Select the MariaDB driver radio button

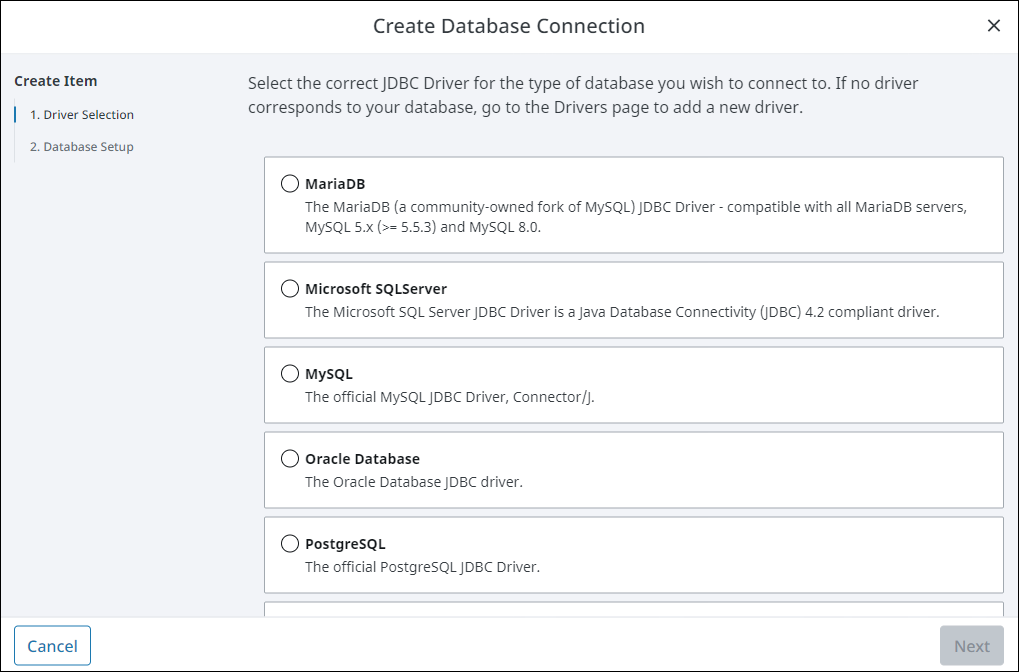[x=290, y=184]
